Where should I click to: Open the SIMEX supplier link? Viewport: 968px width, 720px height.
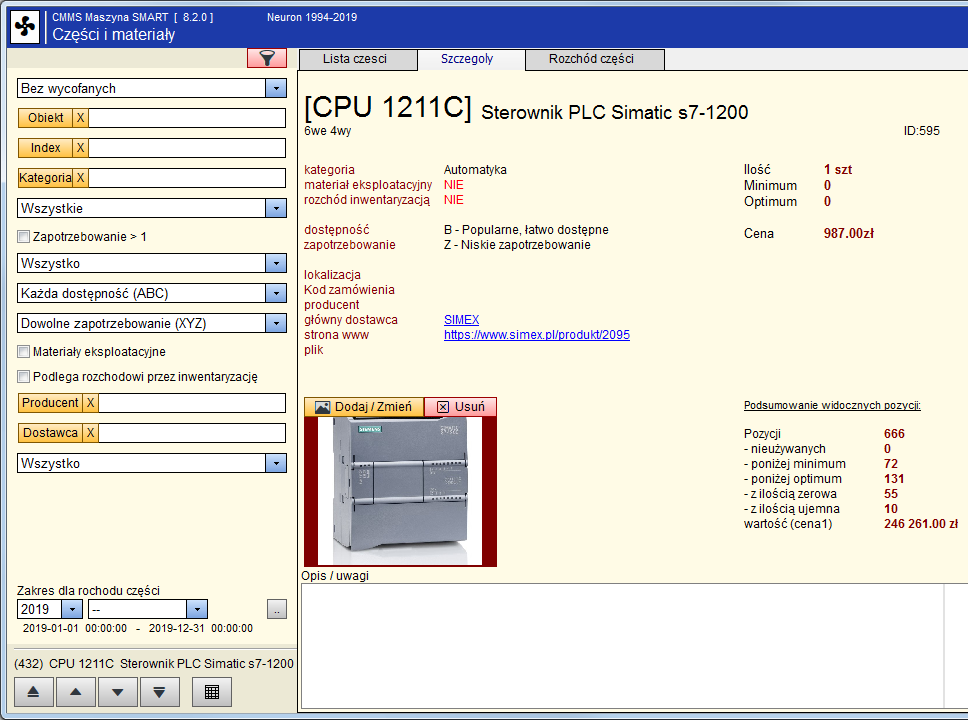461,320
